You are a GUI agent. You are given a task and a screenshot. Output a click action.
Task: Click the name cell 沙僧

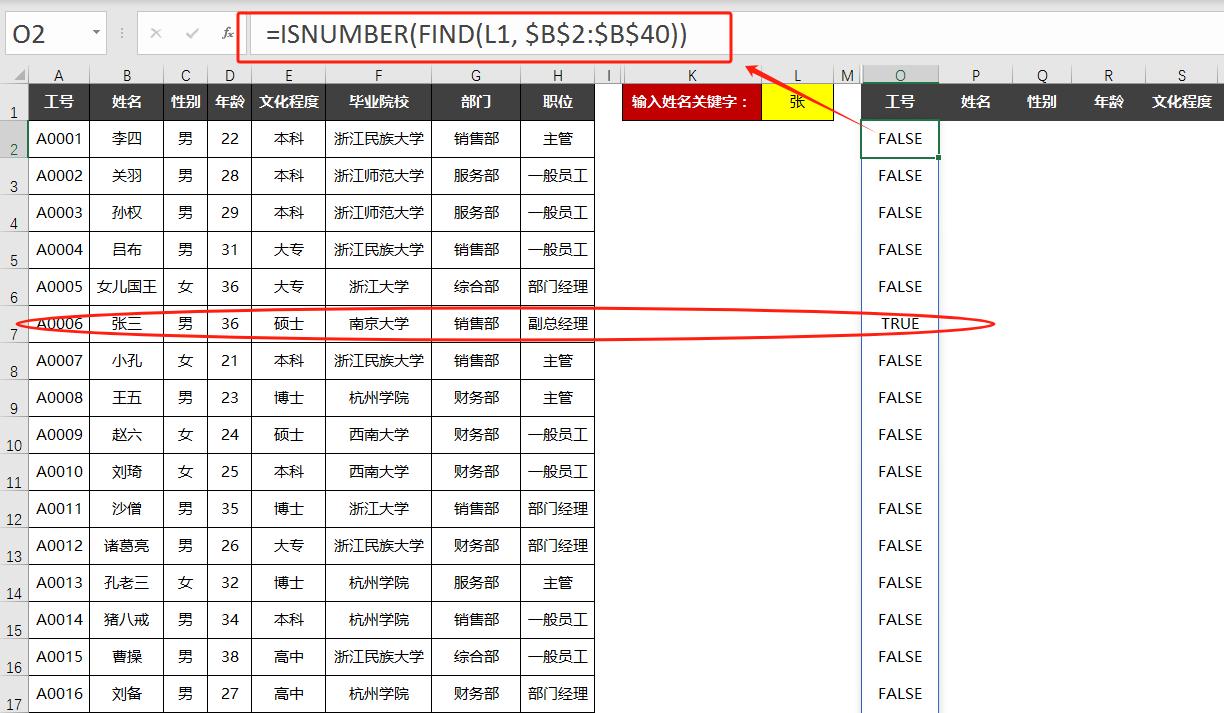coord(127,509)
